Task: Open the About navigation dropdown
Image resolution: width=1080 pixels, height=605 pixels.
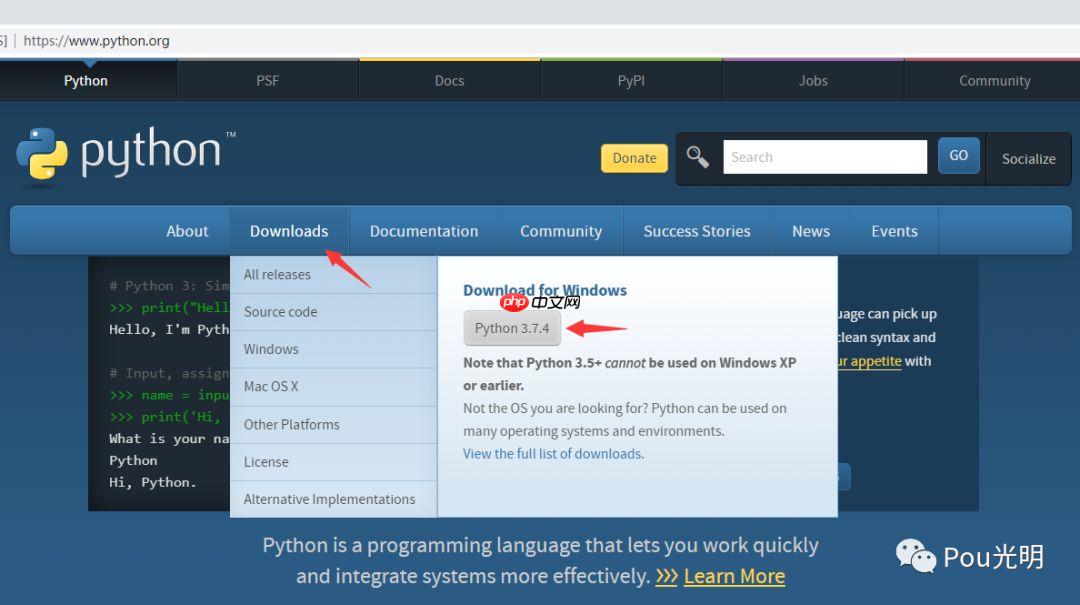Action: (x=187, y=231)
